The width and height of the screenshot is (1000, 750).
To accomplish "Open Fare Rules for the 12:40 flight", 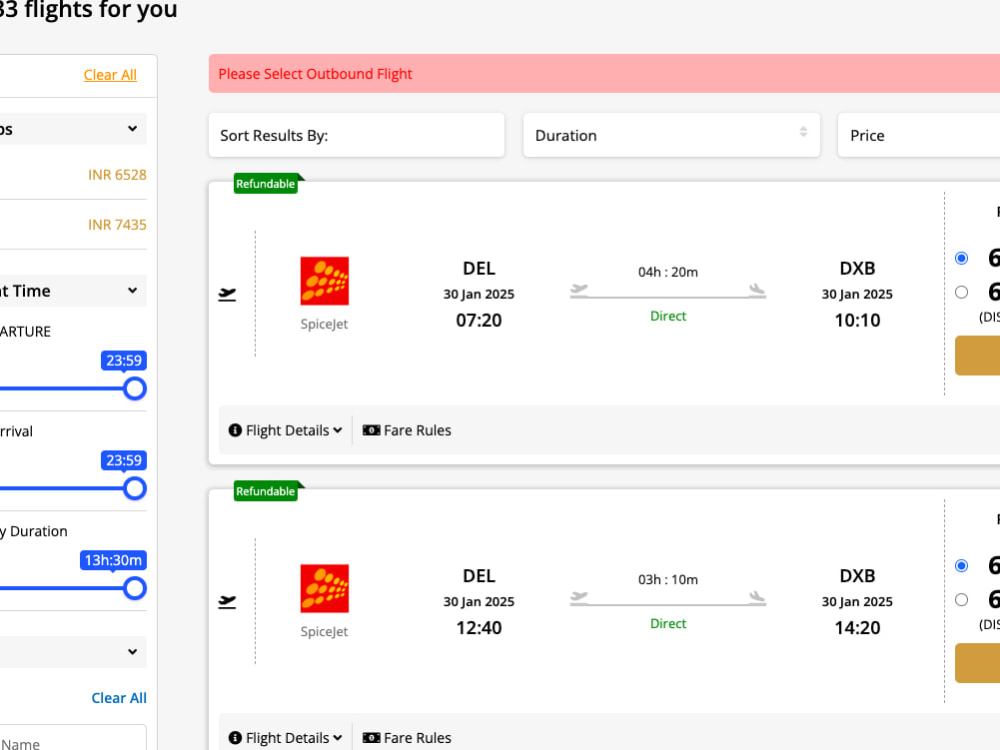I will (x=407, y=738).
